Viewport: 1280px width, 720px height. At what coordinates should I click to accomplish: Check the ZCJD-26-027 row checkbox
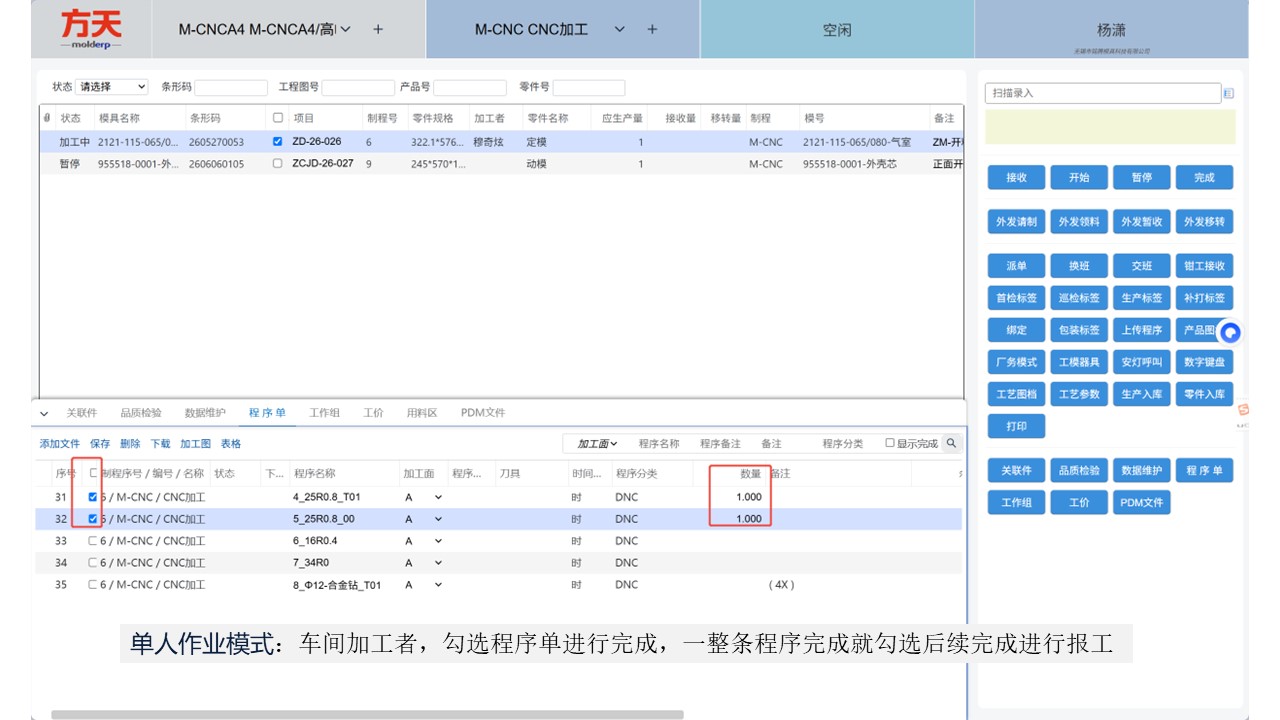277,164
